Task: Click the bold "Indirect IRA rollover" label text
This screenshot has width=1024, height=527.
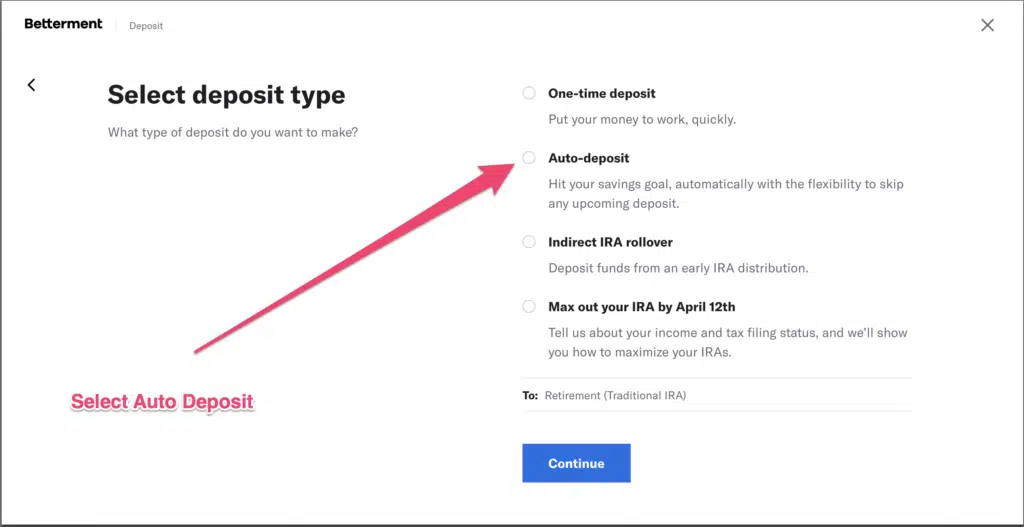Action: click(x=610, y=242)
